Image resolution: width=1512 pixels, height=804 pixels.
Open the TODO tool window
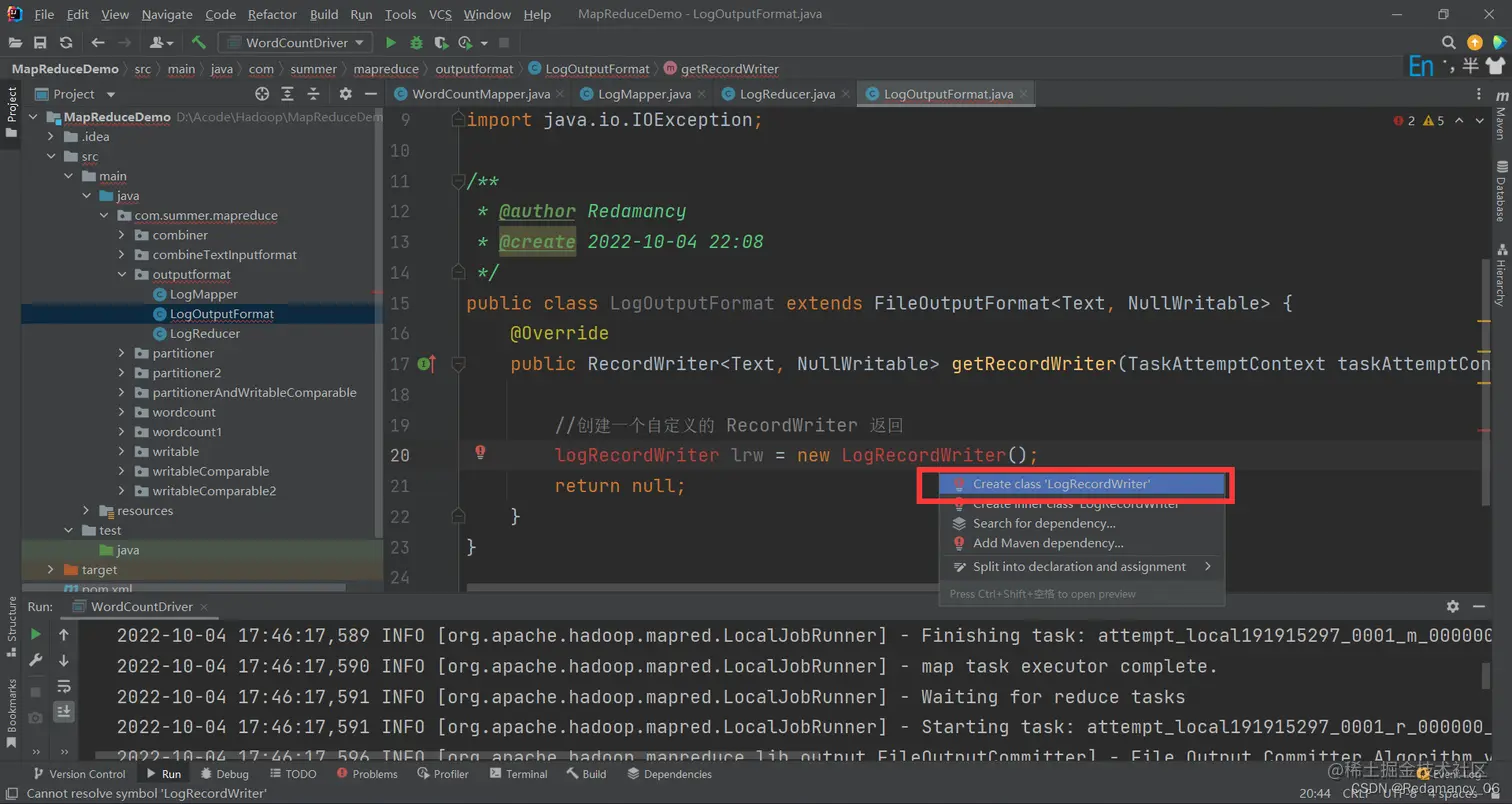tap(291, 774)
